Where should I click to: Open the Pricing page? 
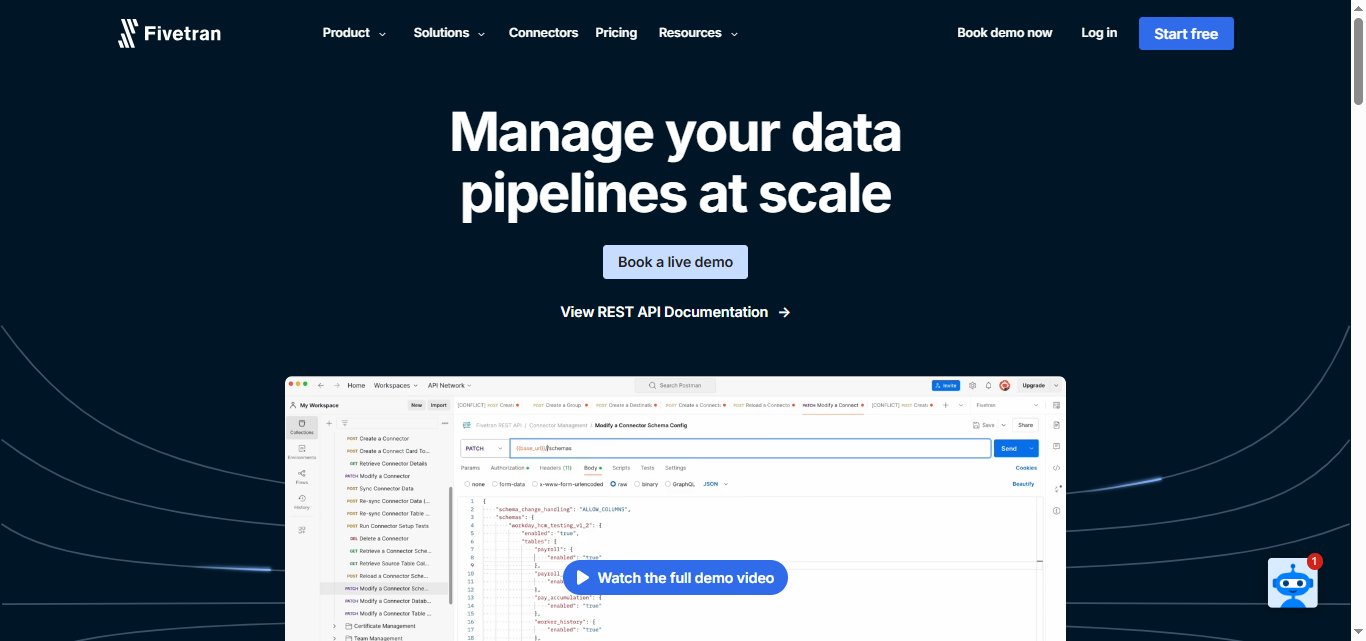pyautogui.click(x=616, y=33)
